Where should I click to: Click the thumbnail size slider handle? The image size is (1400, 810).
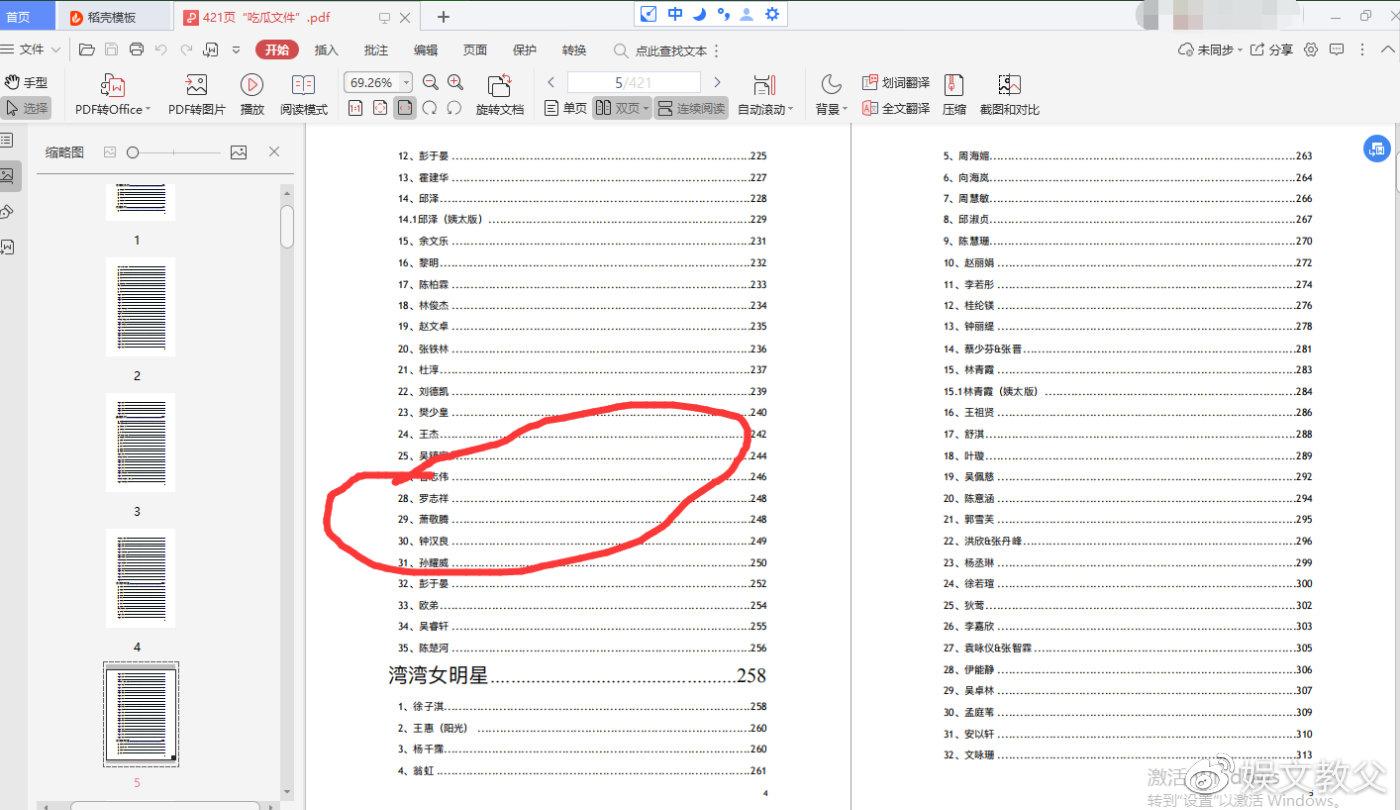132,152
